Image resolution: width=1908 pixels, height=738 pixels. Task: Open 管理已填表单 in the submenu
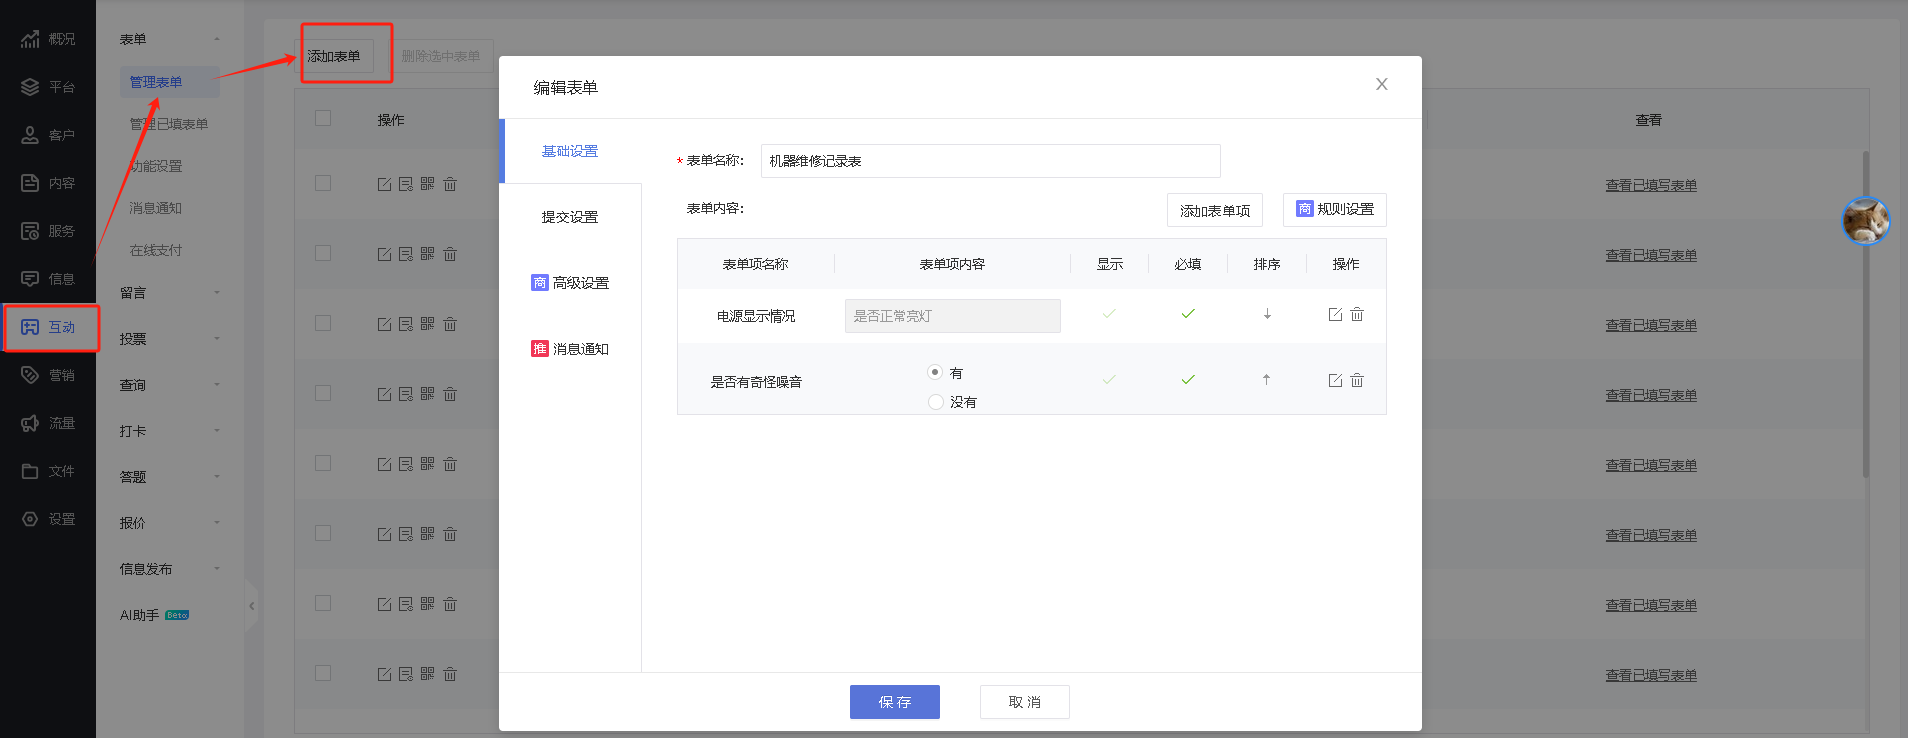169,124
